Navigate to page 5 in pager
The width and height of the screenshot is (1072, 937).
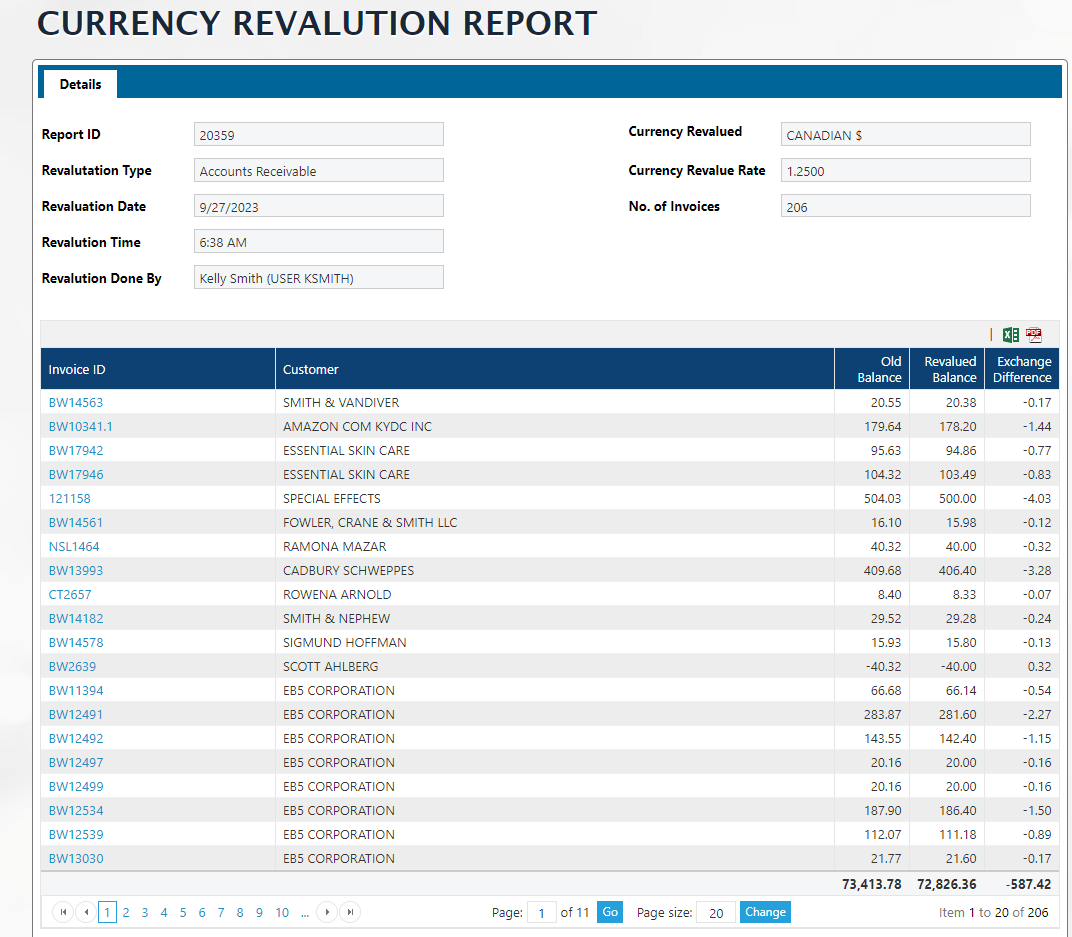point(183,912)
